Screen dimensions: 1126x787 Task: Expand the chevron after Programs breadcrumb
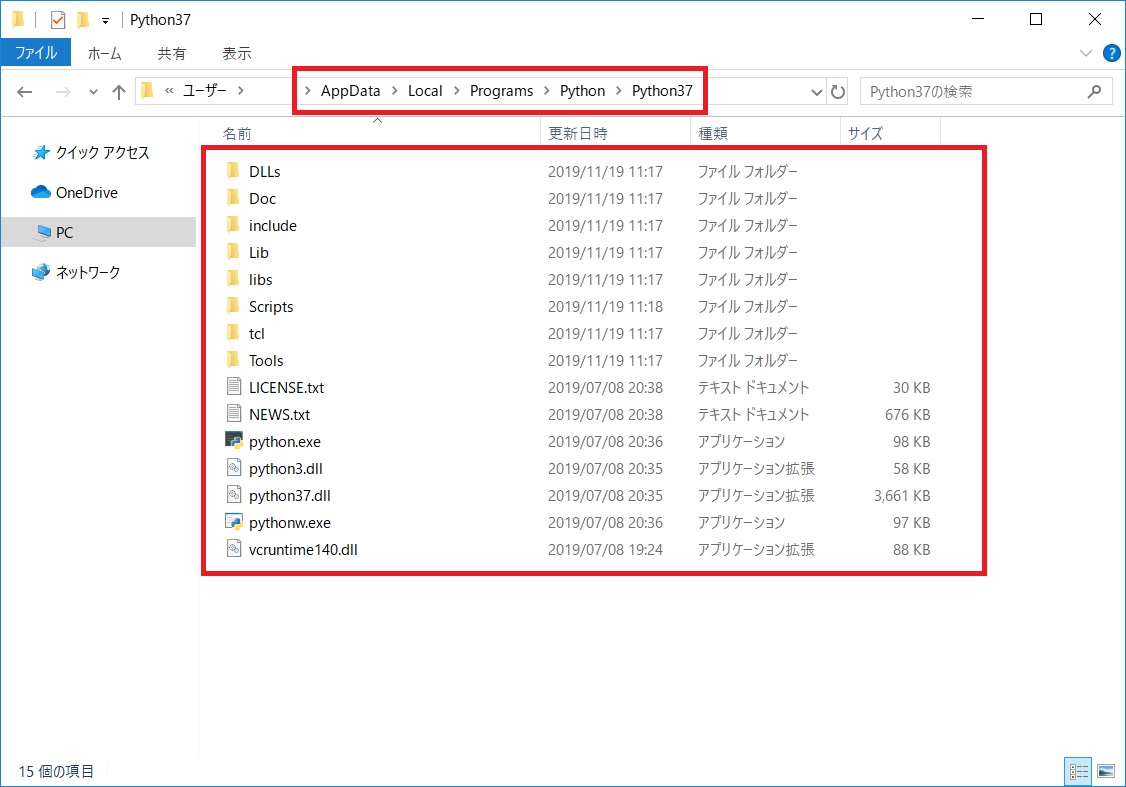pyautogui.click(x=546, y=91)
